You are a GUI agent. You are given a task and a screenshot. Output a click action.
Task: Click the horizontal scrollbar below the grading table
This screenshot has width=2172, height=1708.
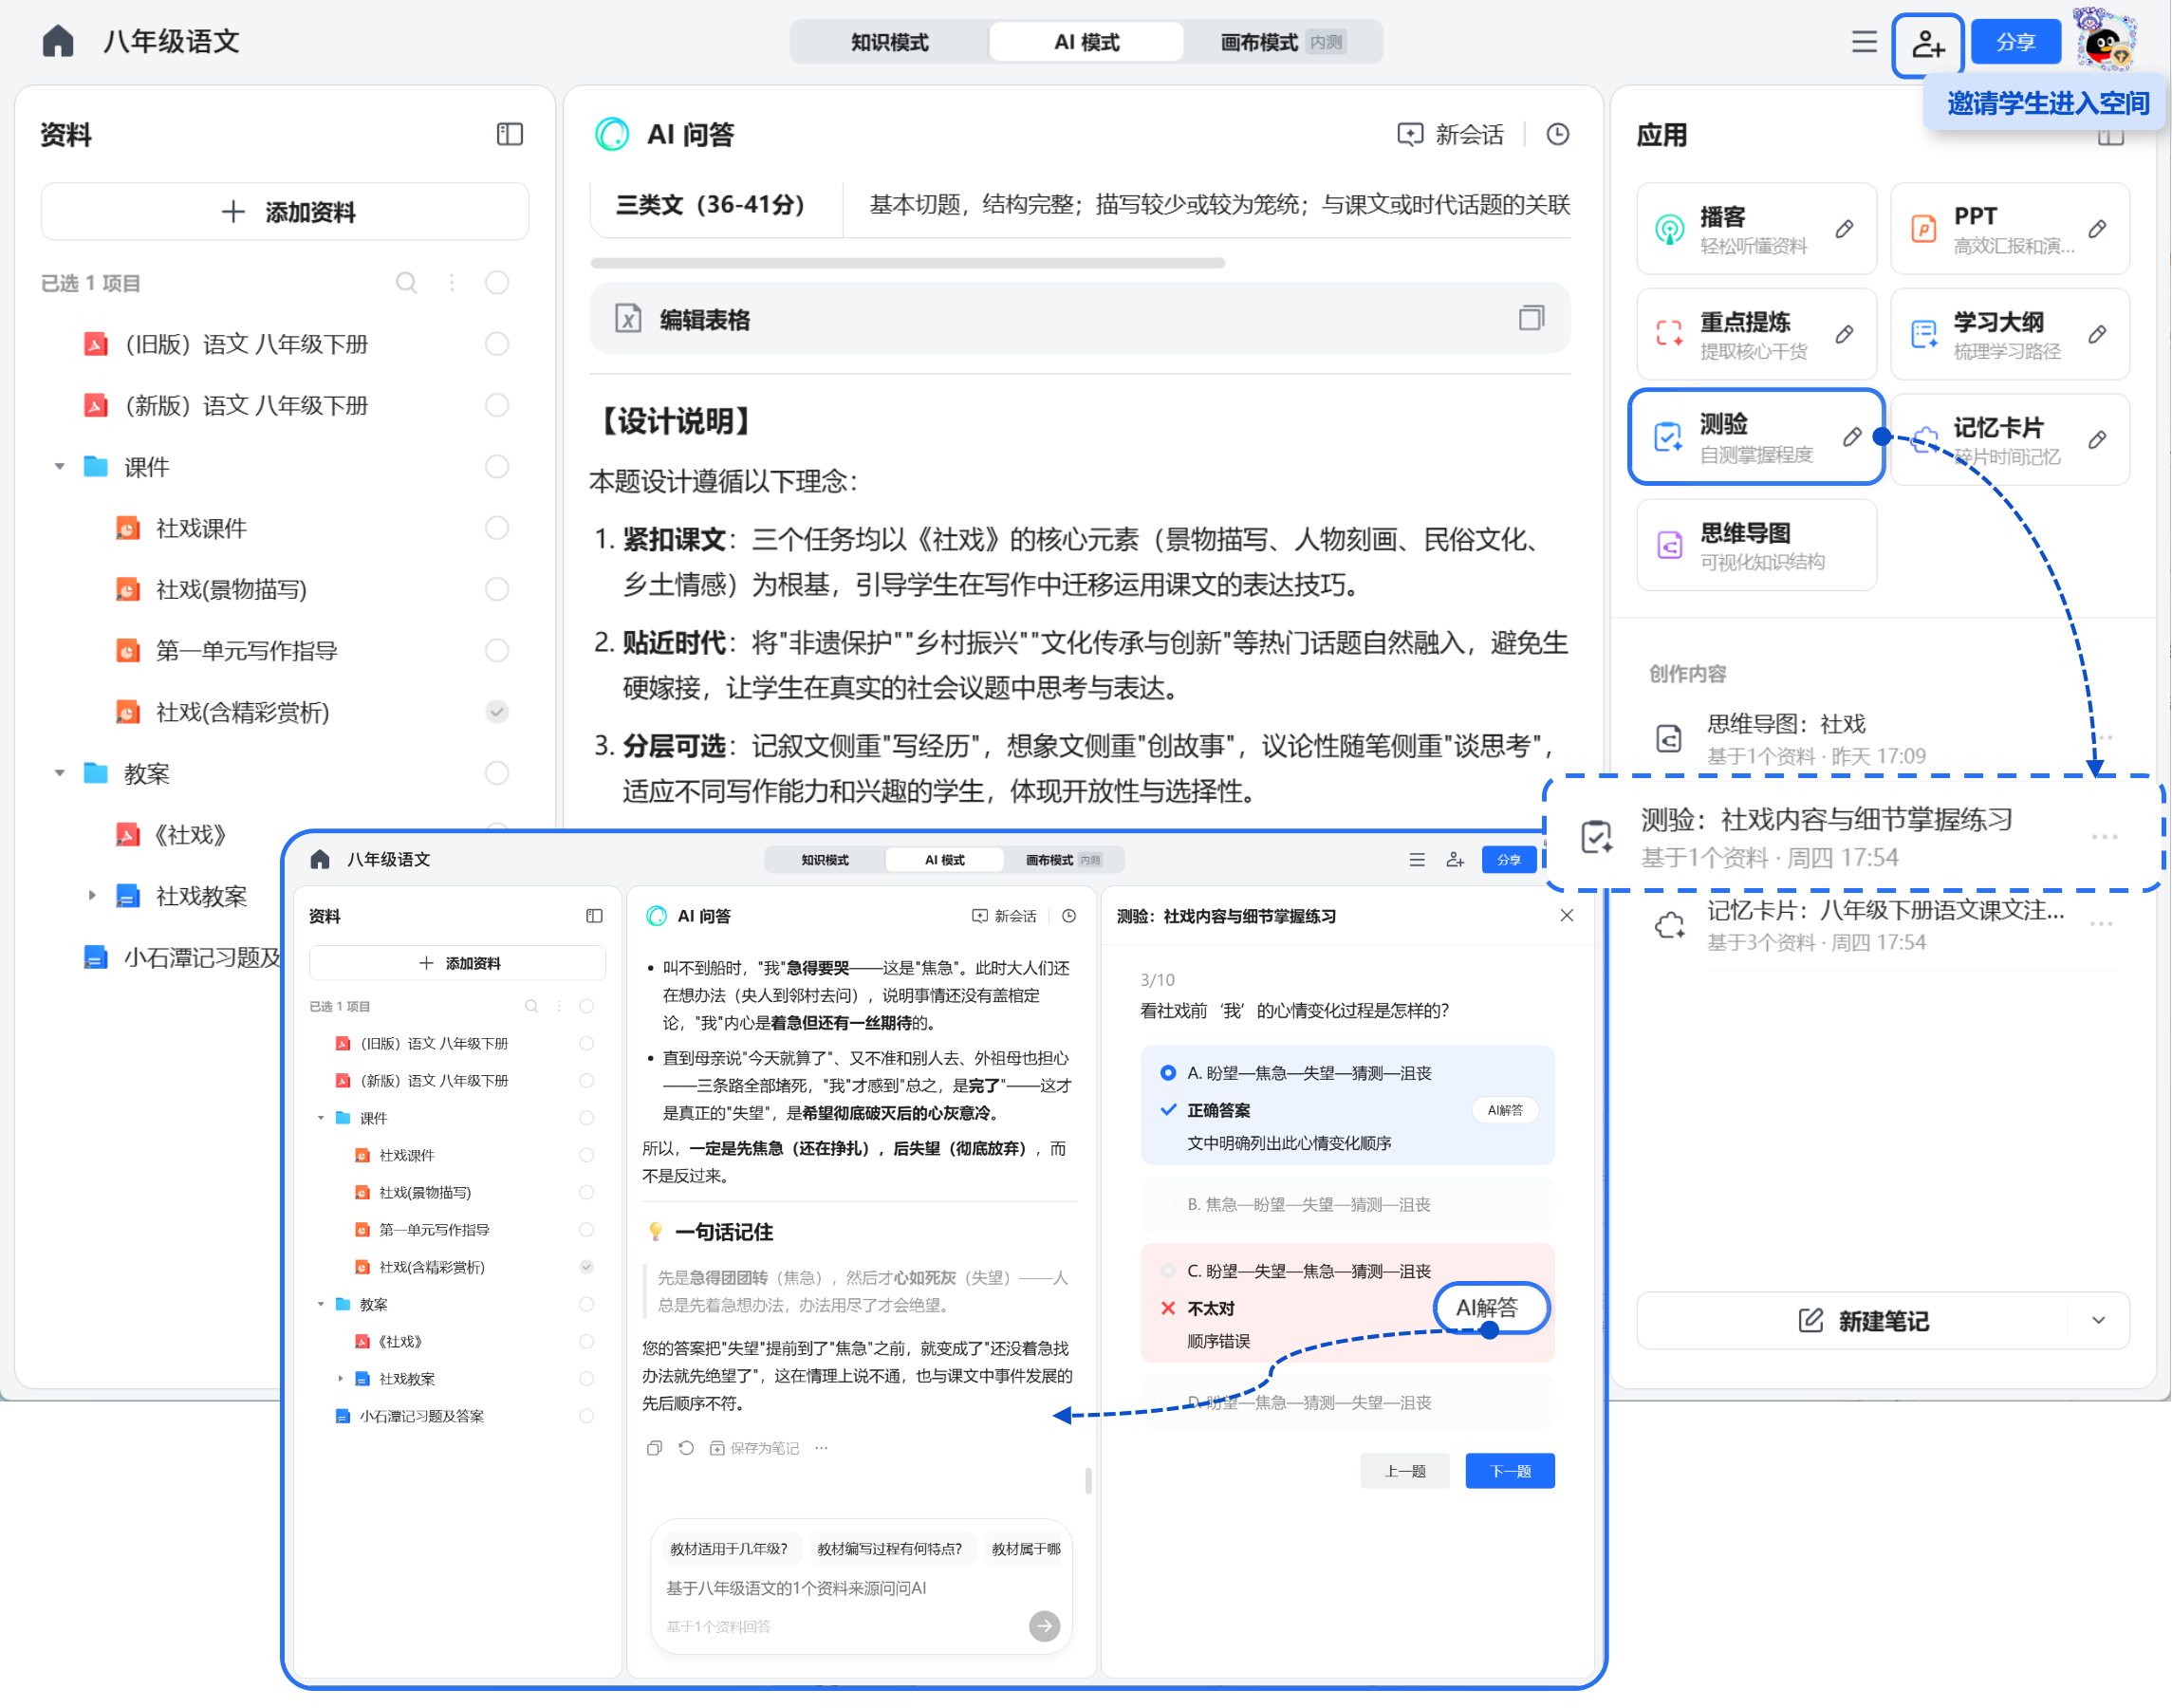908,263
